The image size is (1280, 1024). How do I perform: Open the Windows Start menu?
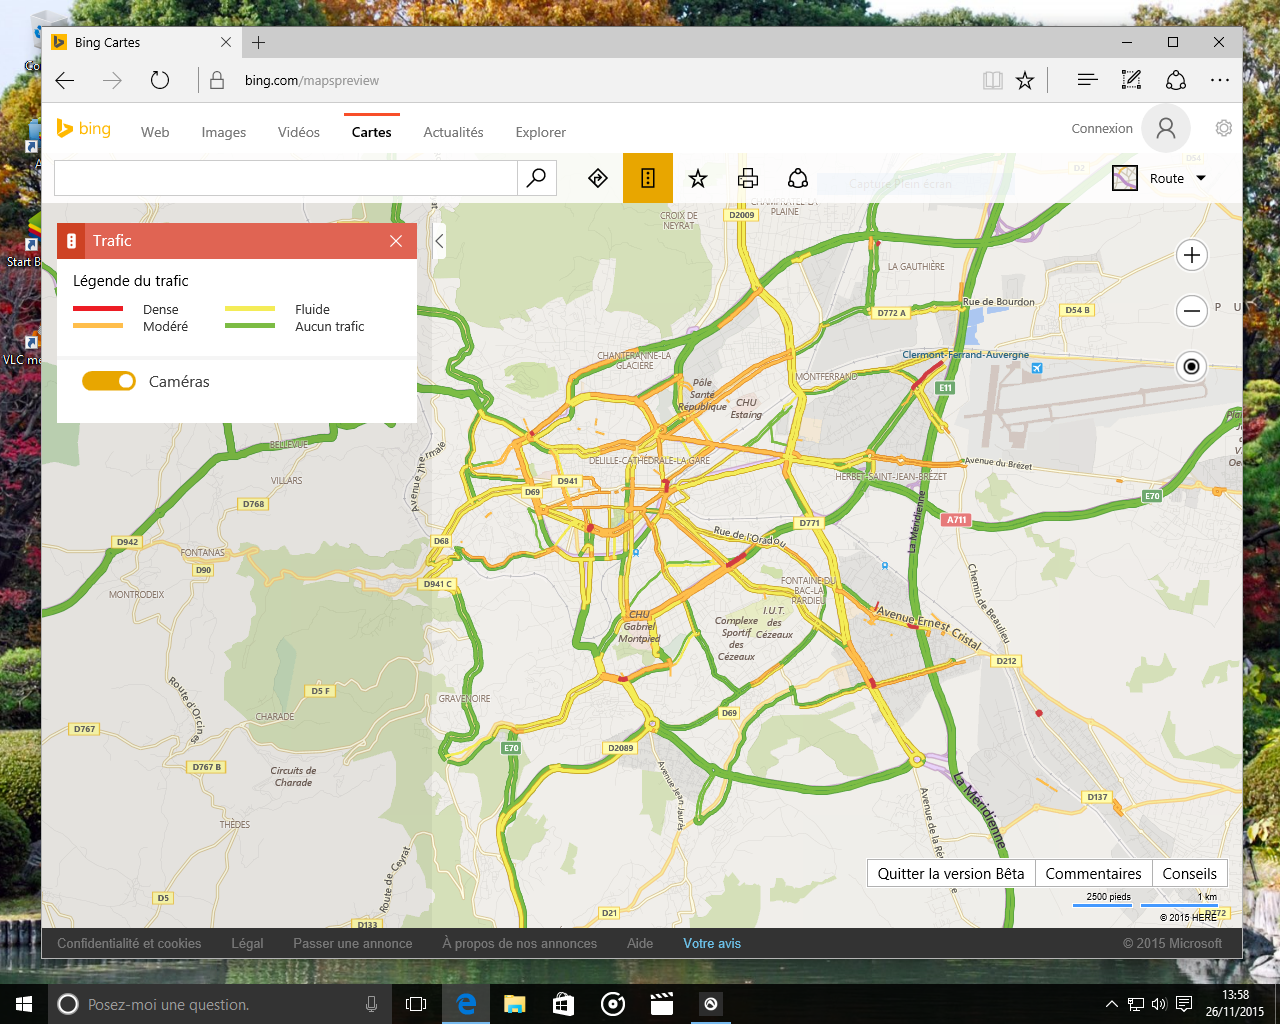[x=24, y=1004]
